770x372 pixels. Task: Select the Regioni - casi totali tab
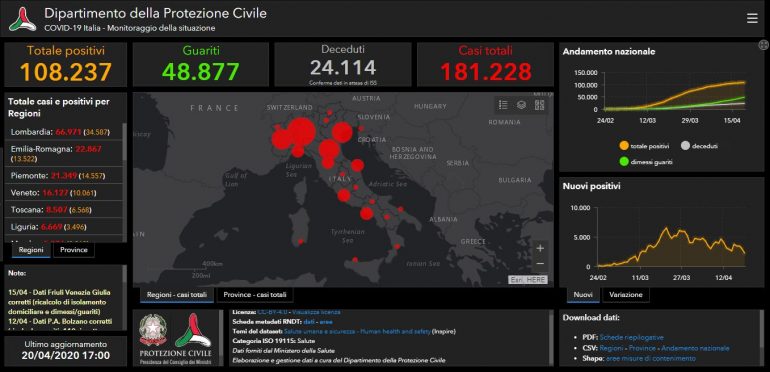(177, 295)
